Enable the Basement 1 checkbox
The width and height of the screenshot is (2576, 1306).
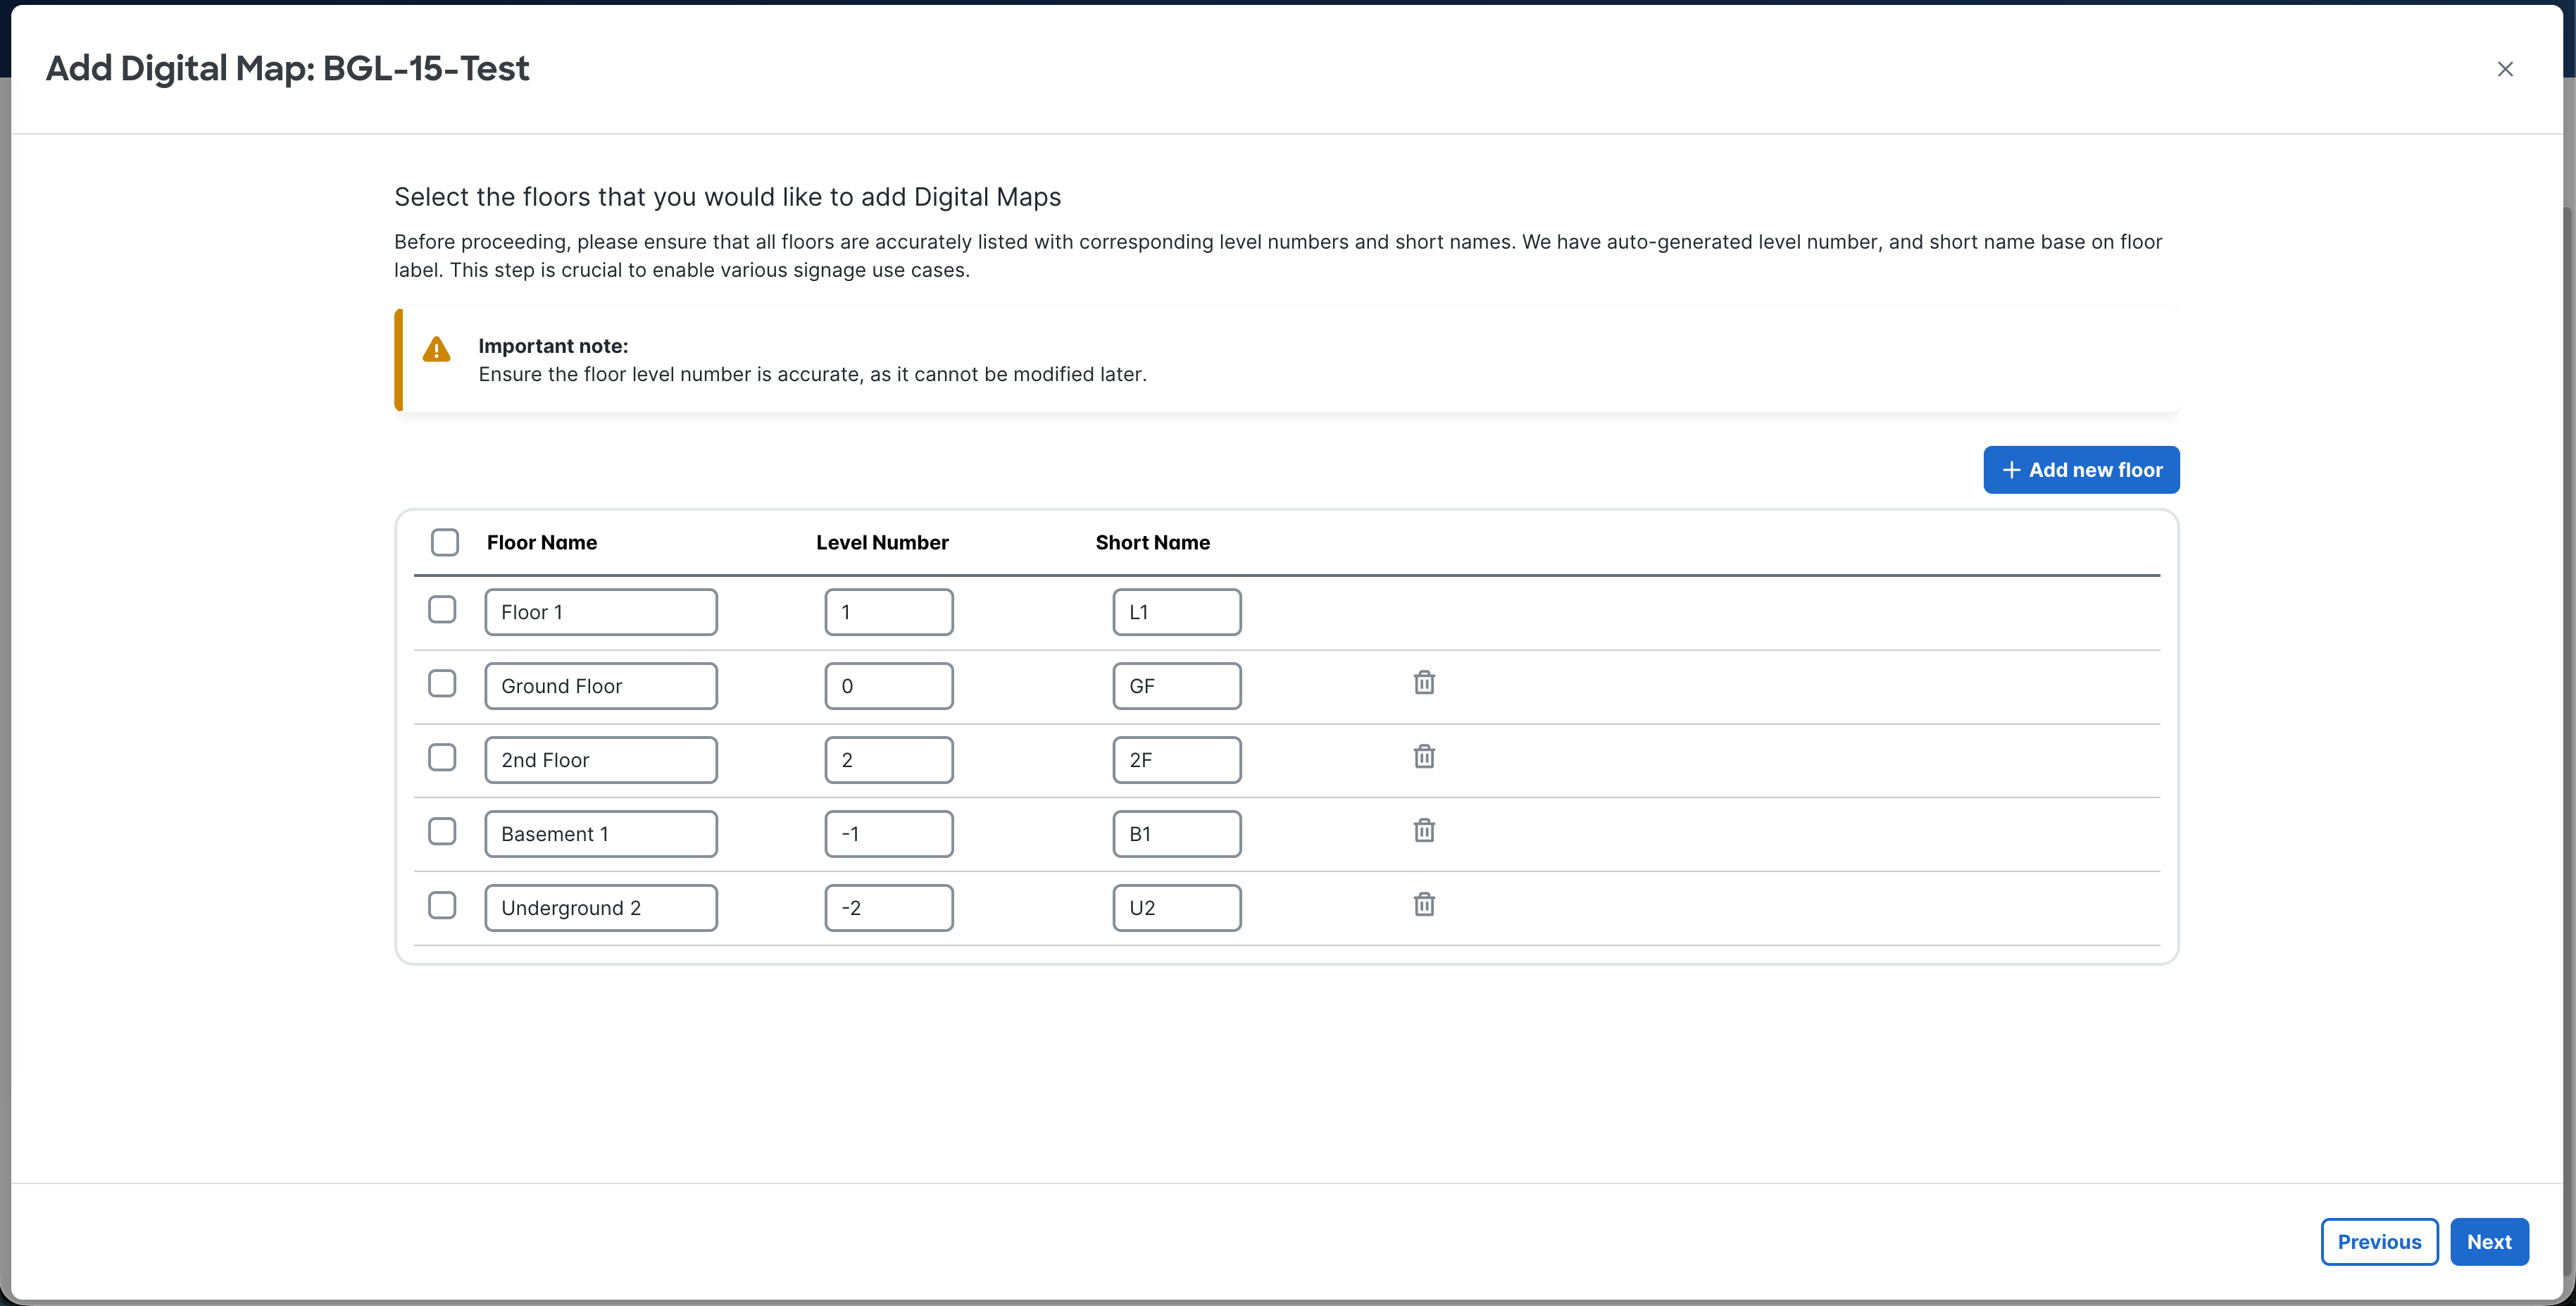pyautogui.click(x=442, y=832)
